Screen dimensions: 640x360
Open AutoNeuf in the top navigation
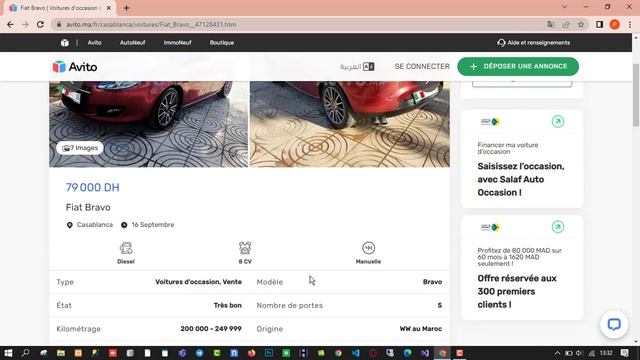[x=132, y=42]
